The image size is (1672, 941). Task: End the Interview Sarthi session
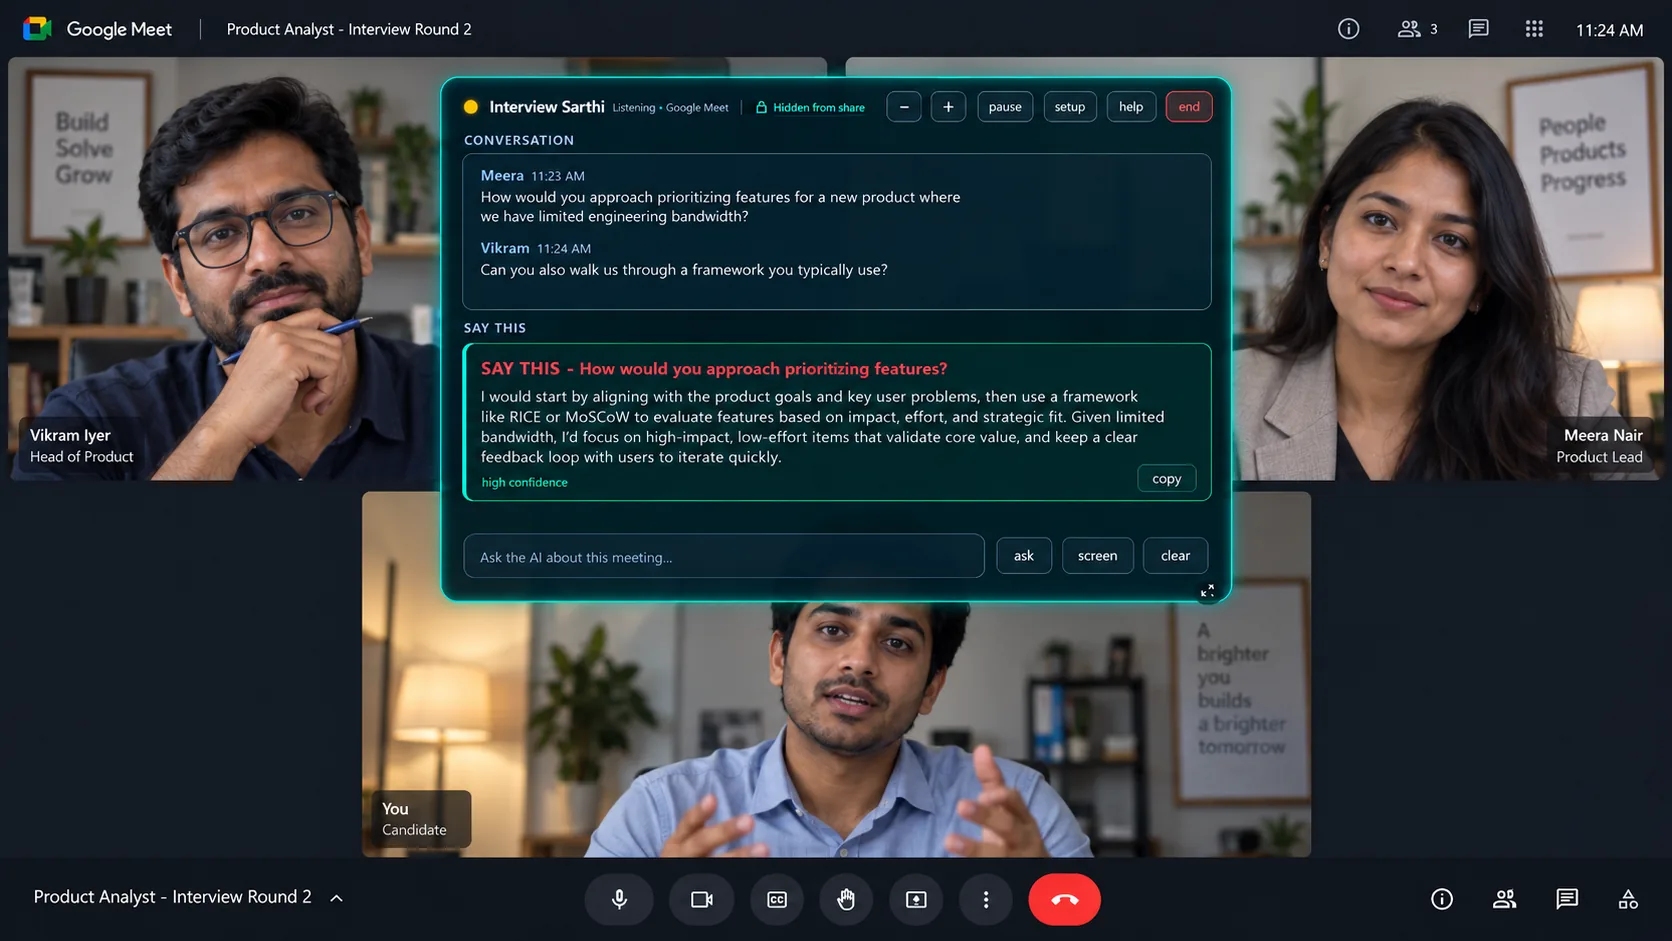point(1189,107)
